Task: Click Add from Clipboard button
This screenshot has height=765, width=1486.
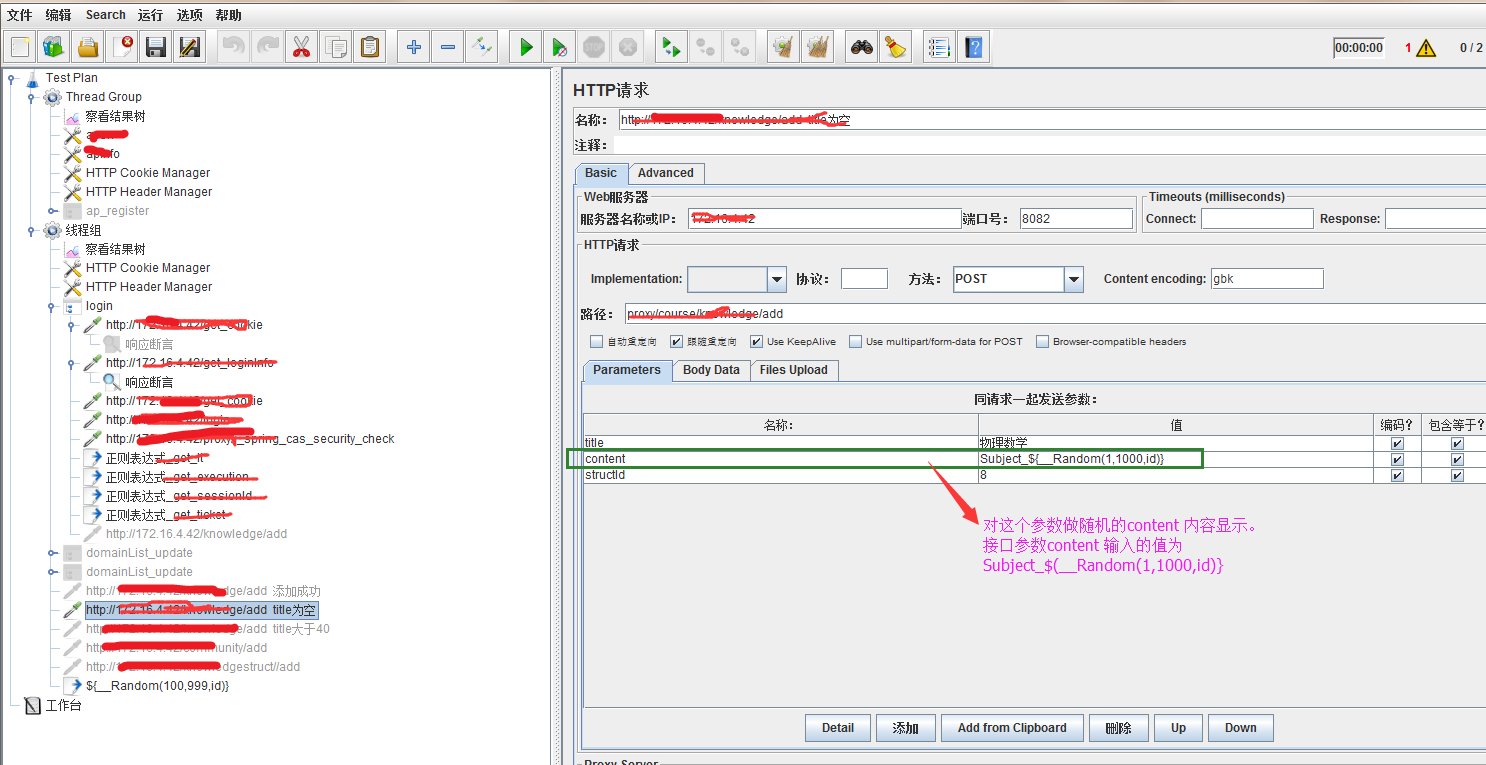Action: coord(1012,728)
